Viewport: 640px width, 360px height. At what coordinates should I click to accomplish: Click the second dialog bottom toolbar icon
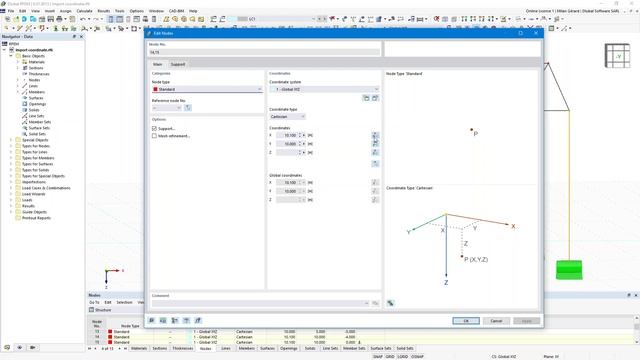coord(163,320)
